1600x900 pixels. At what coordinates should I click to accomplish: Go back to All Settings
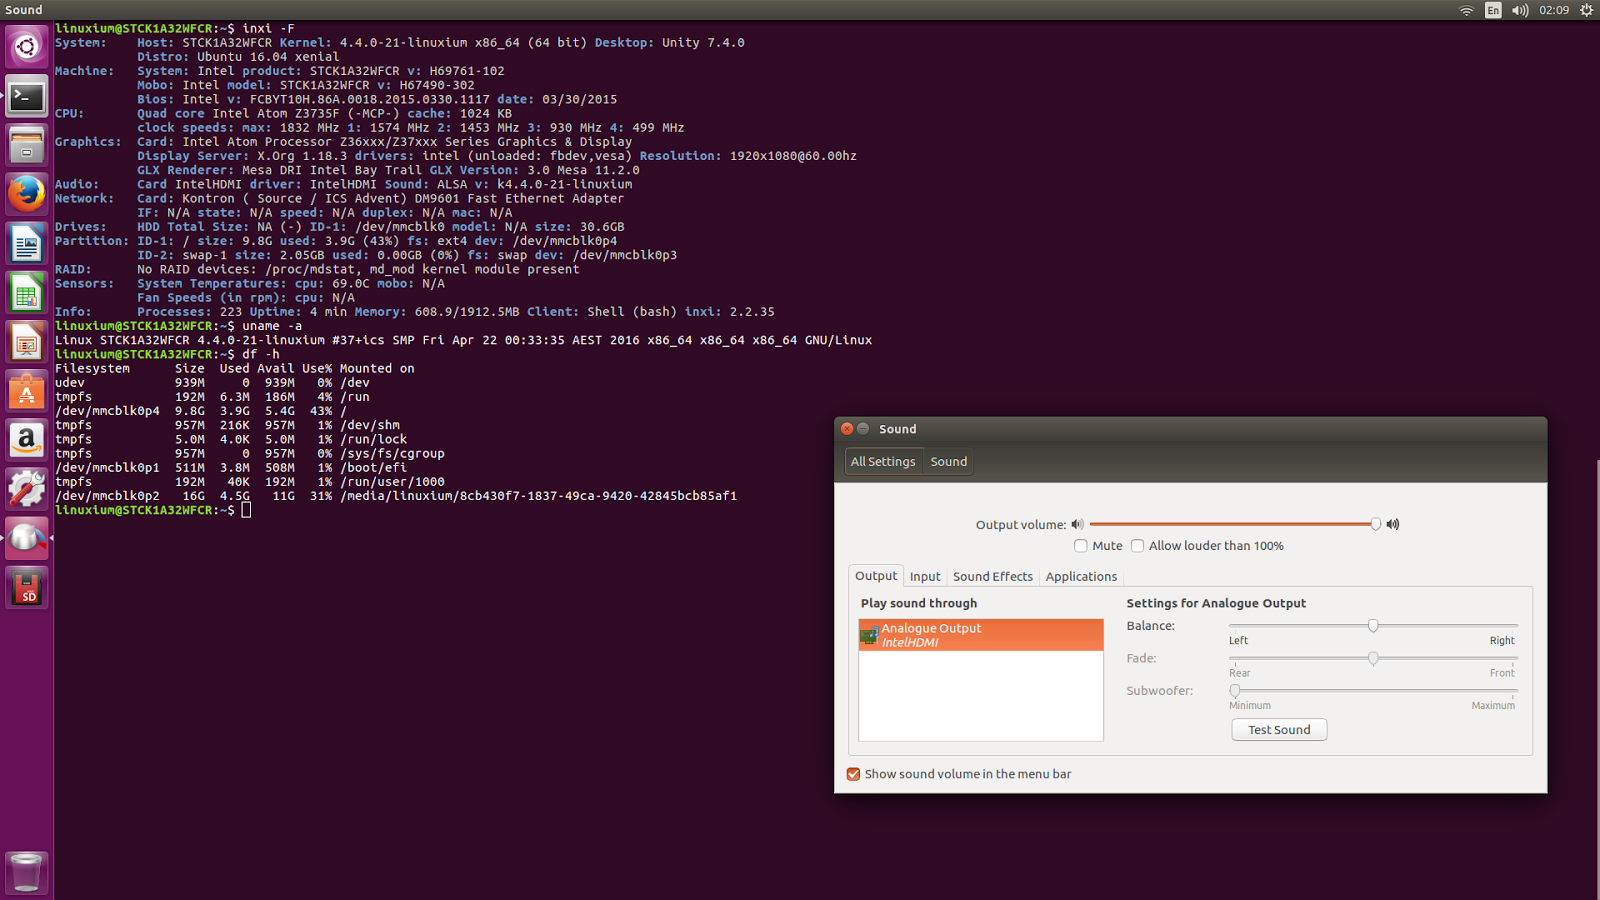(883, 462)
